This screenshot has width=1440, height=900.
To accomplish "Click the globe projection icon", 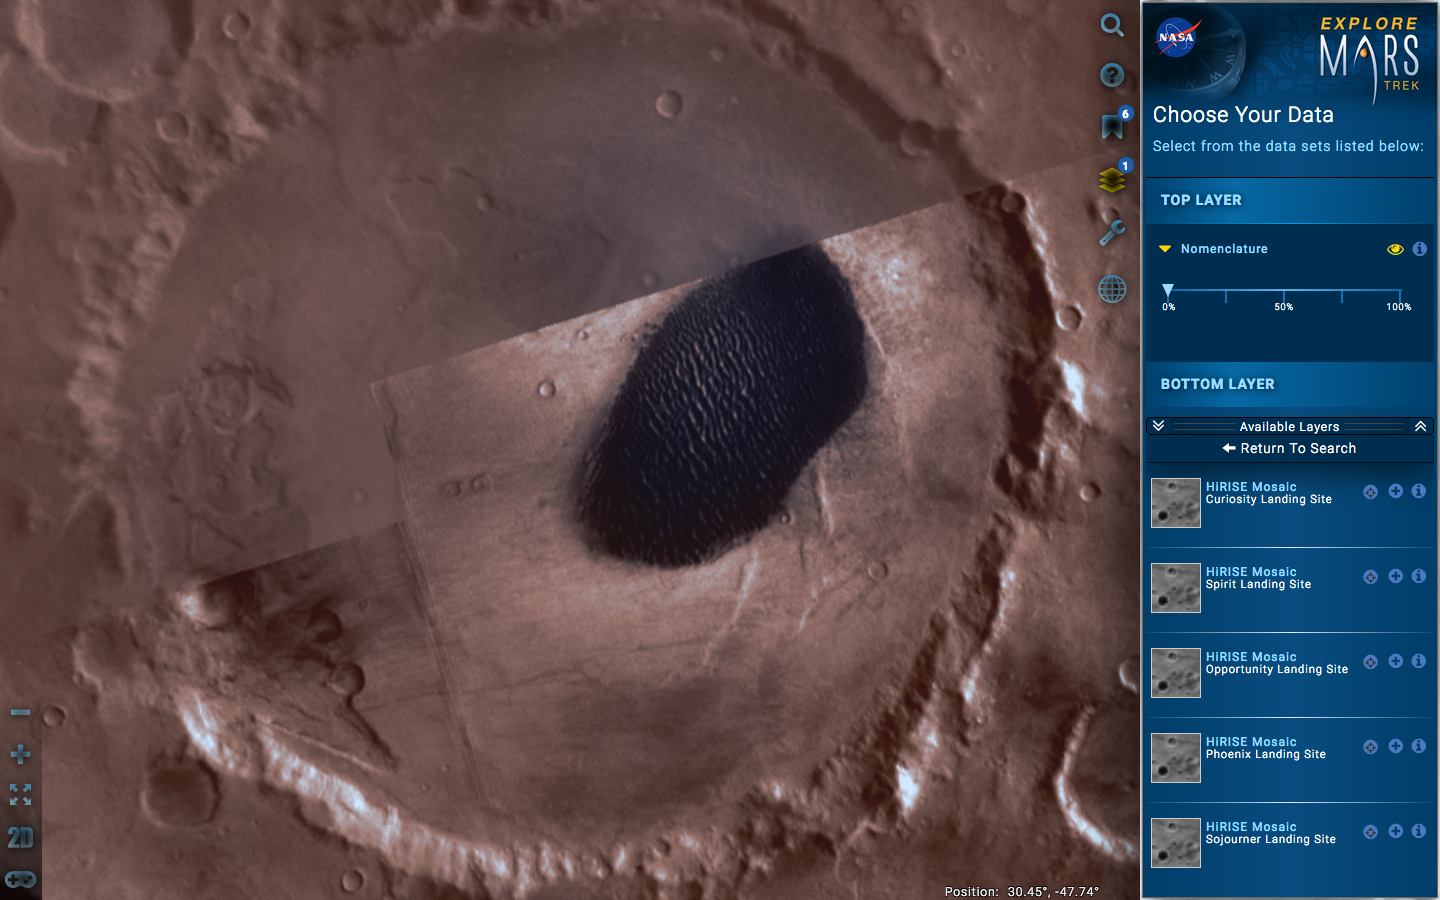I will click(x=1112, y=289).
